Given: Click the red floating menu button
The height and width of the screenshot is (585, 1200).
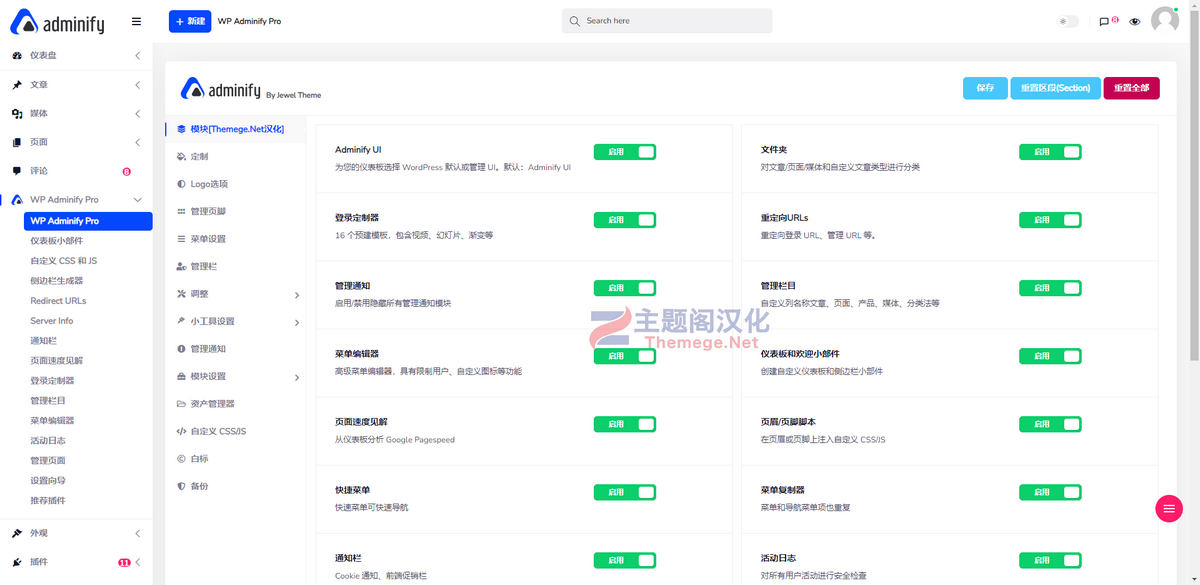Looking at the screenshot, I should tap(1168, 508).
